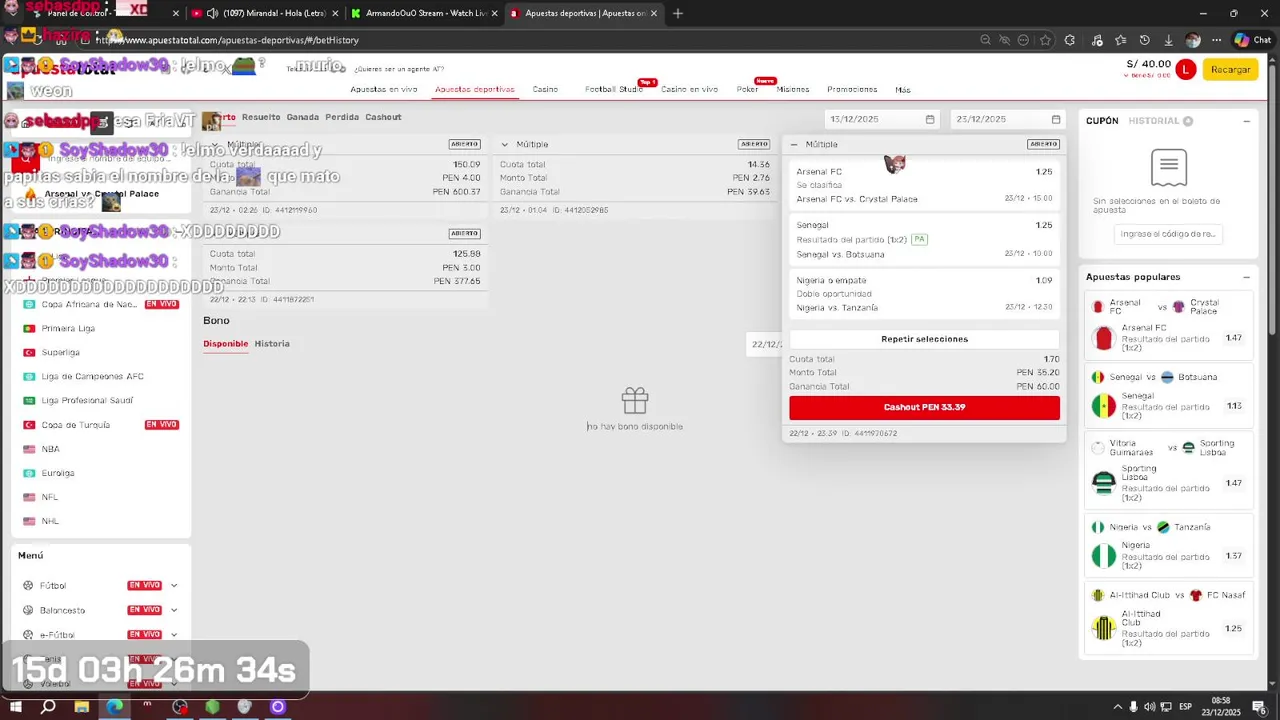Open NFL league in sidebar
This screenshot has width=1280, height=720.
[x=49, y=497]
